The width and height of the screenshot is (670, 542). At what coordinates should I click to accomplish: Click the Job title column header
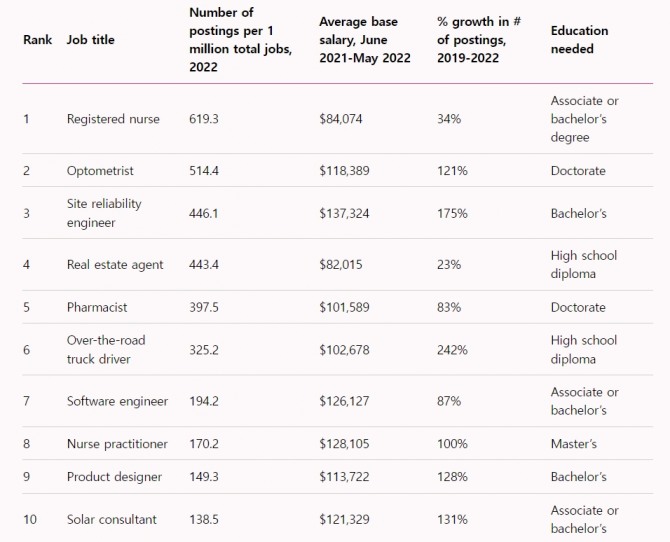[90, 40]
